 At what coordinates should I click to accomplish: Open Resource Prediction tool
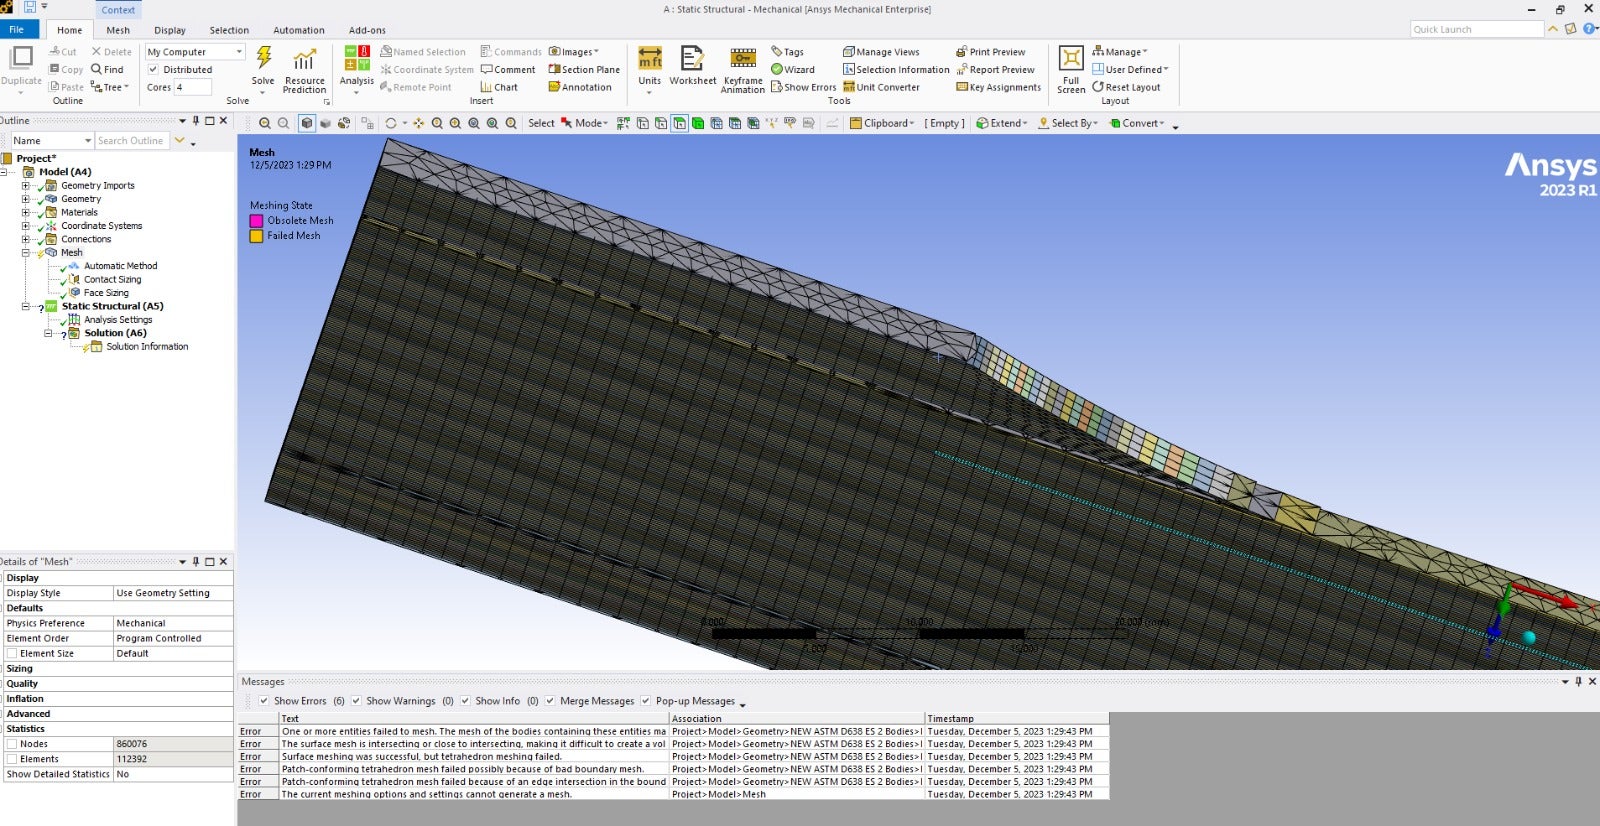pyautogui.click(x=304, y=70)
